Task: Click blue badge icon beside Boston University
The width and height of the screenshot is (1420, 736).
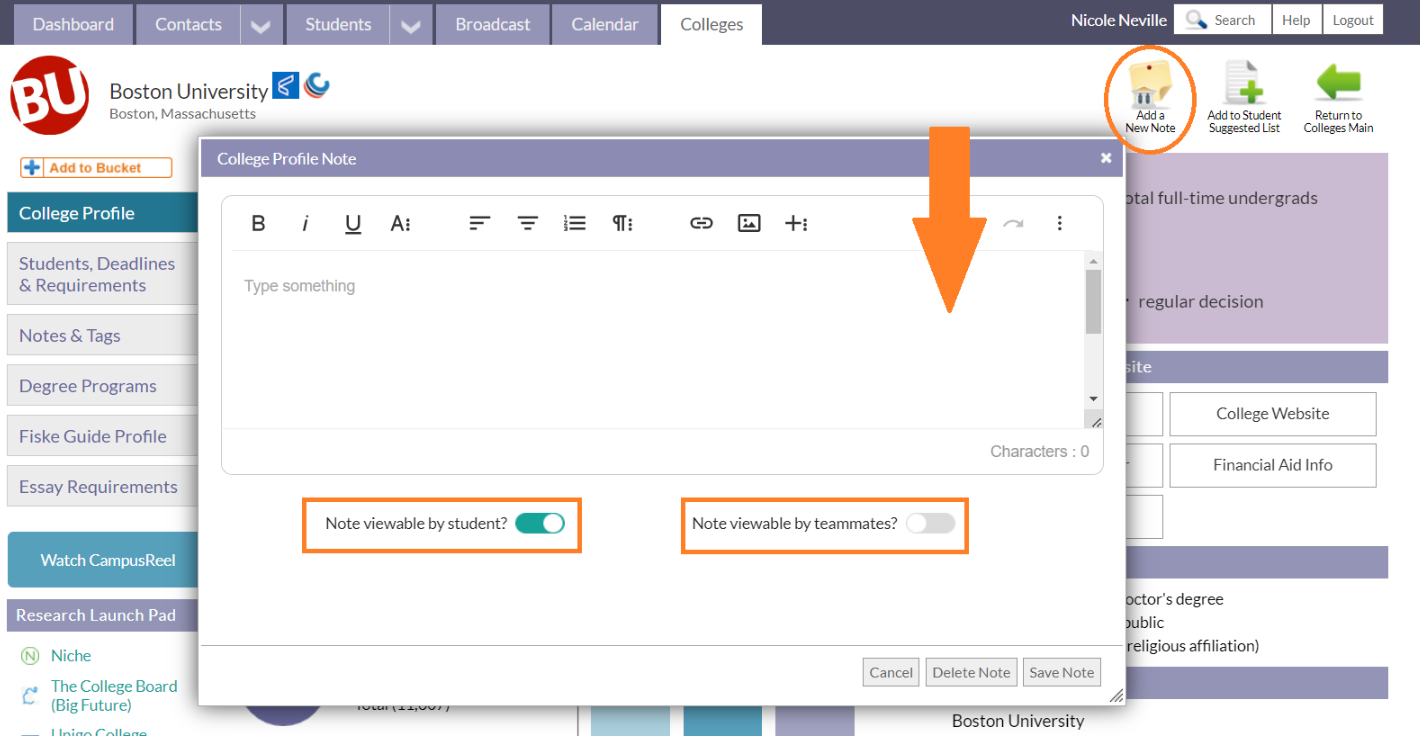Action: [x=286, y=87]
